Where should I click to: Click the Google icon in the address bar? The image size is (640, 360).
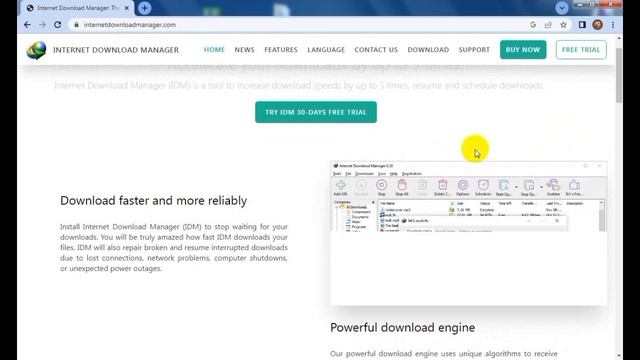tap(533, 25)
